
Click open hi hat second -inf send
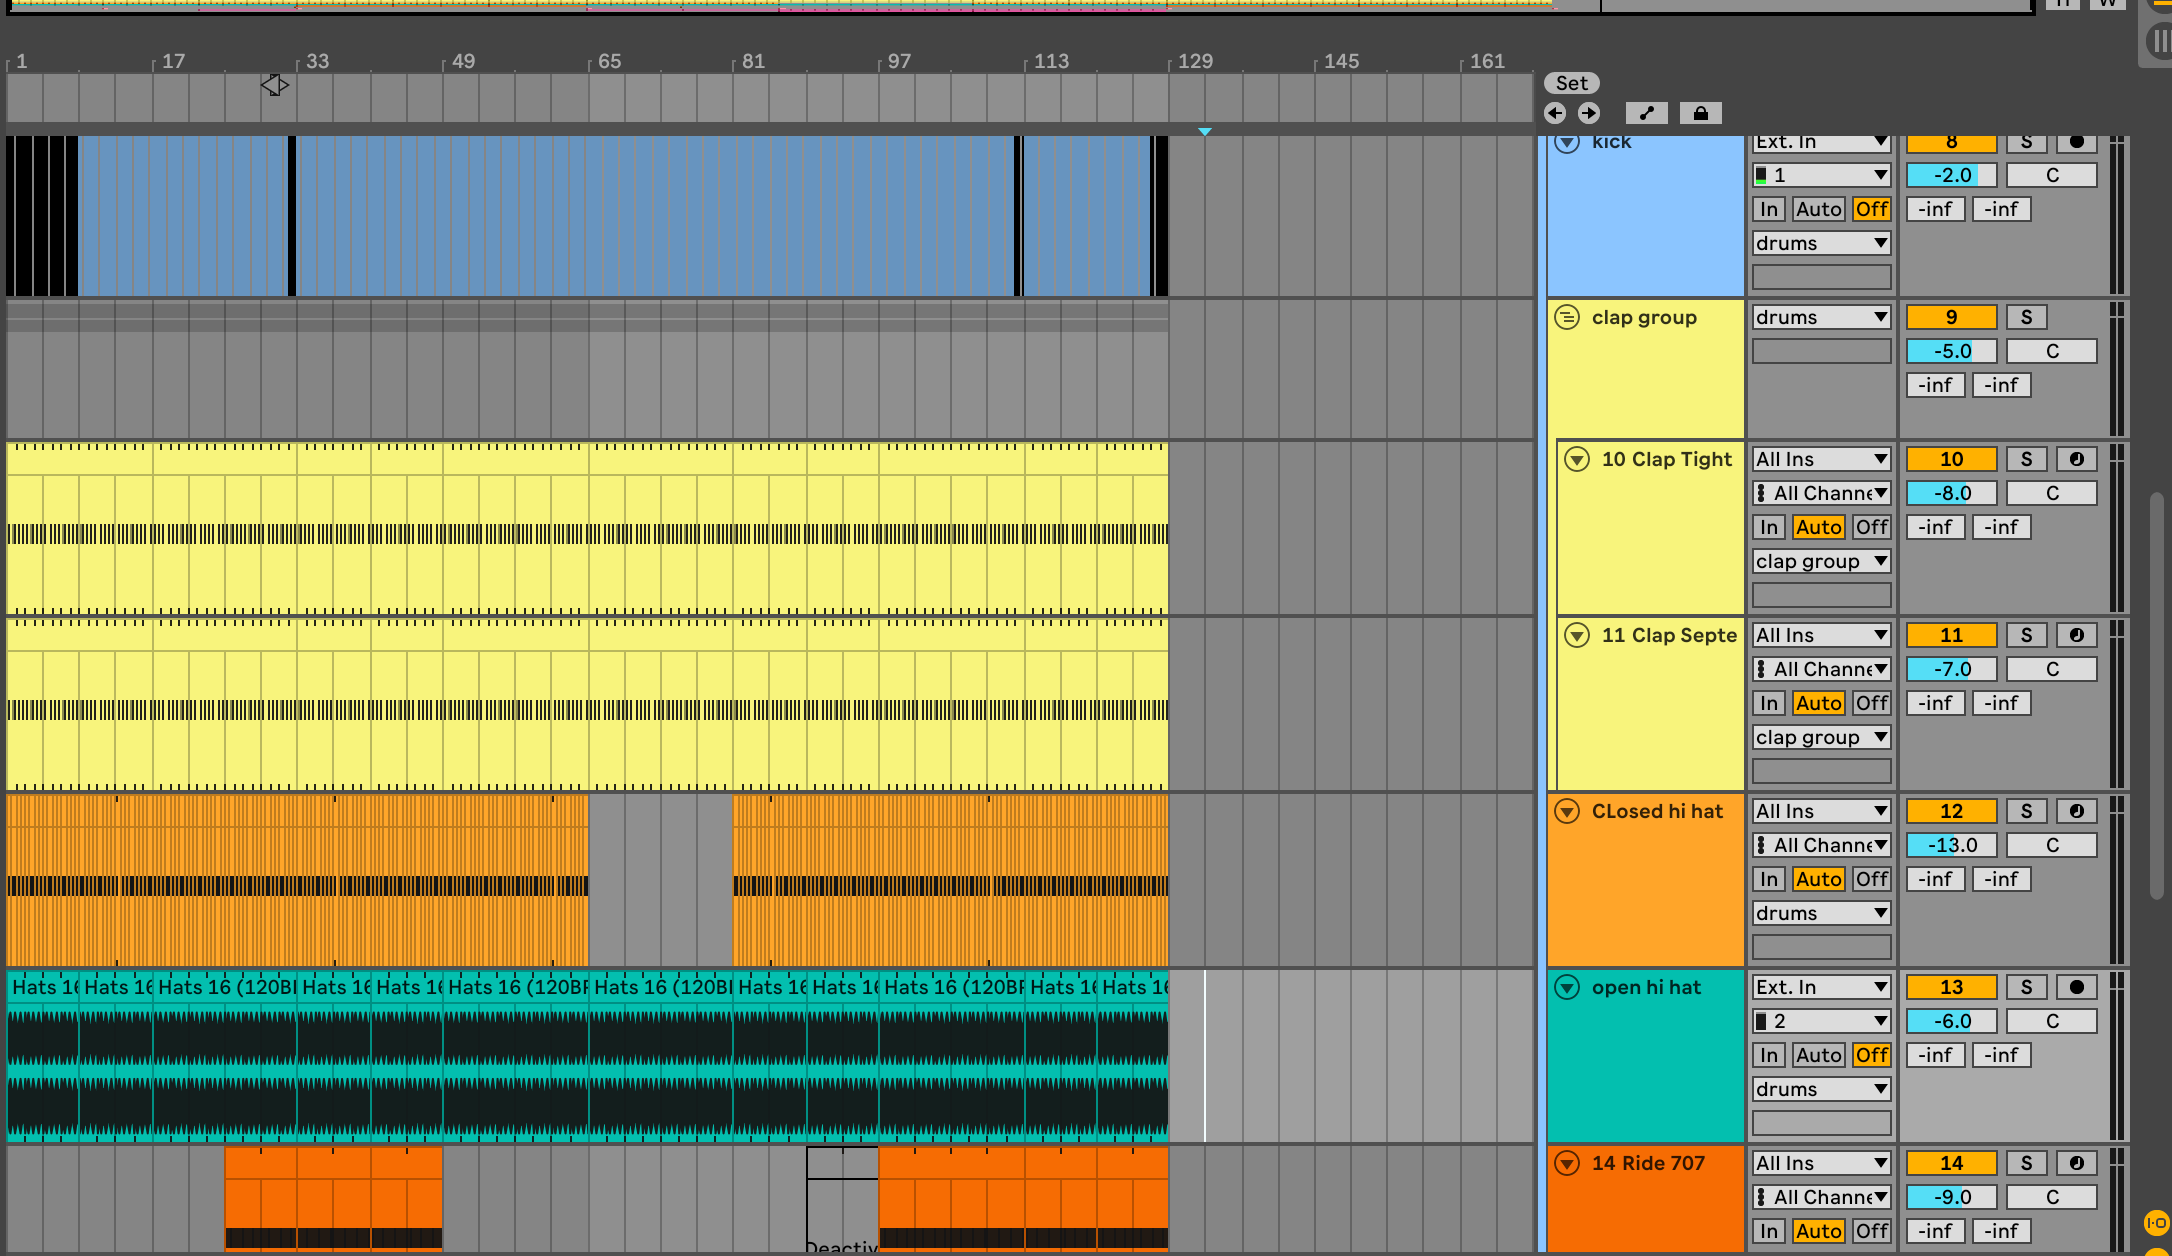point(2001,1055)
